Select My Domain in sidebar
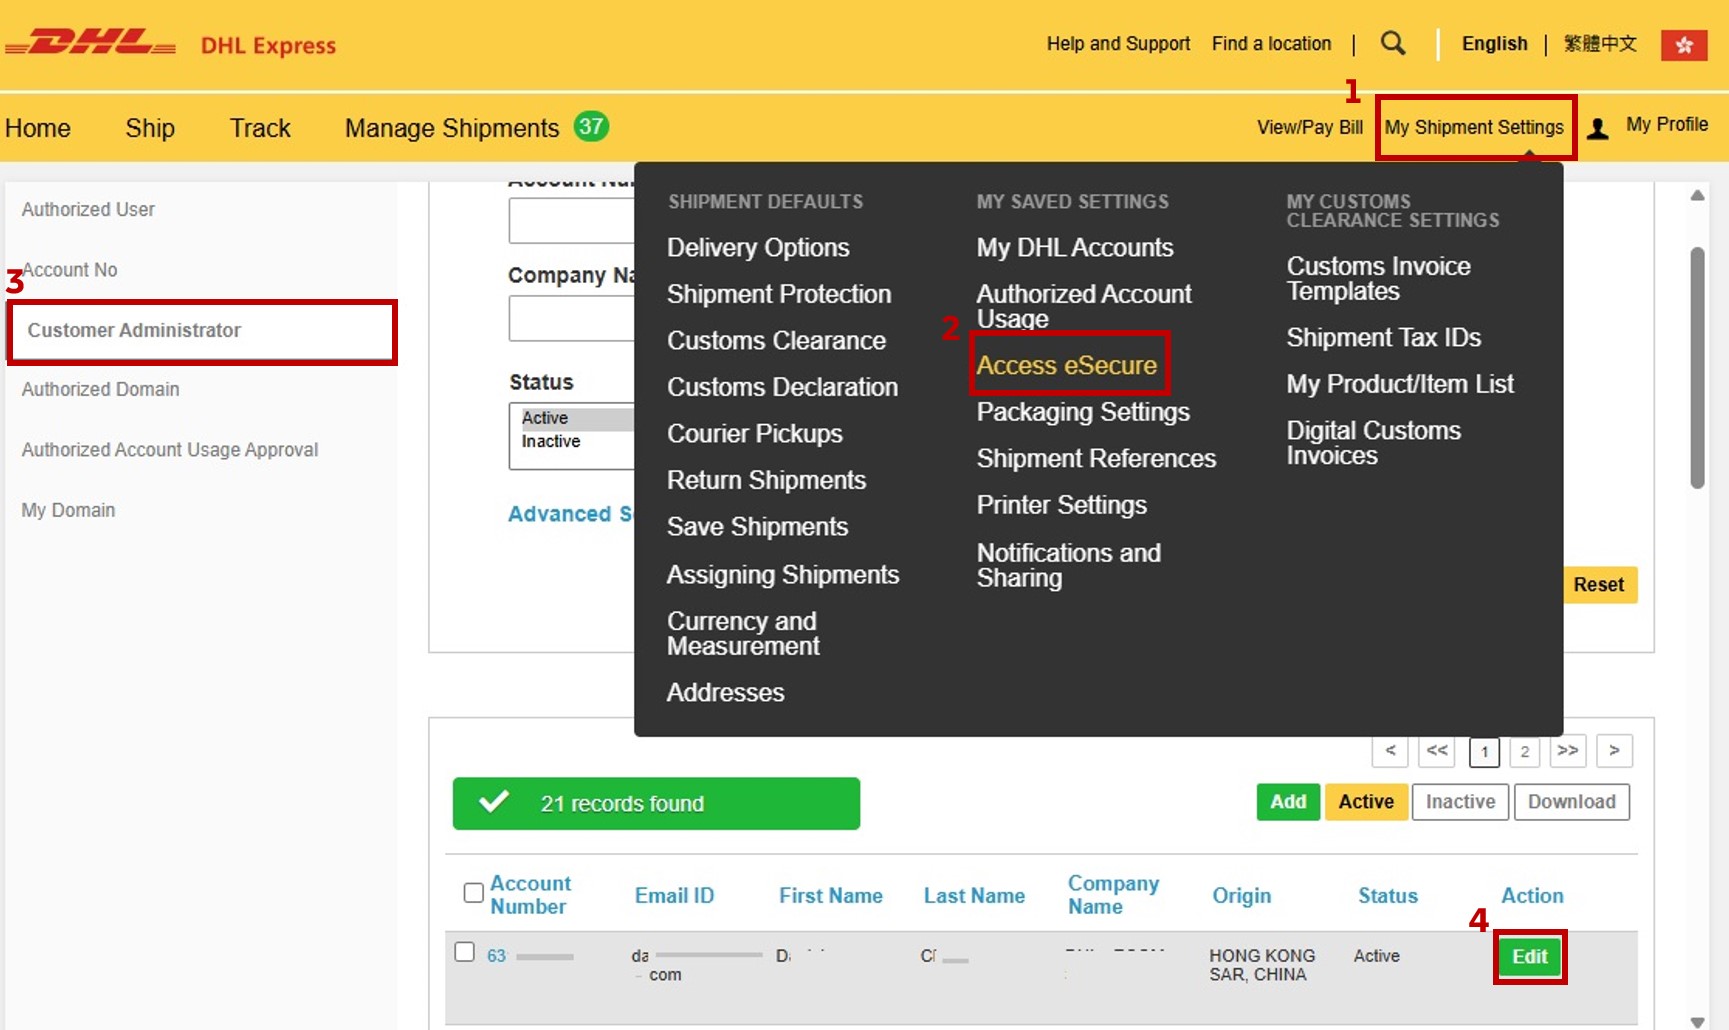This screenshot has height=1030, width=1729. click(x=68, y=510)
